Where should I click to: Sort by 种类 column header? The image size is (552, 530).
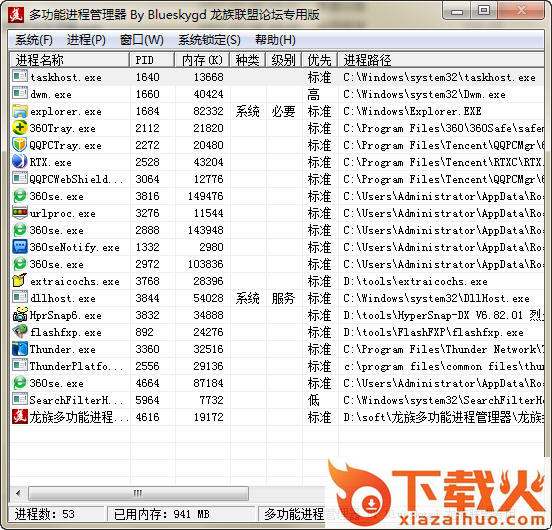click(x=247, y=60)
